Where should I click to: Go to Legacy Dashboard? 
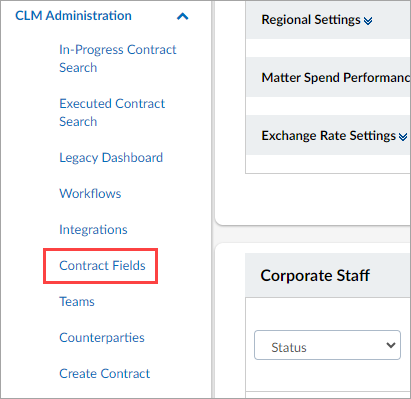pyautogui.click(x=111, y=157)
